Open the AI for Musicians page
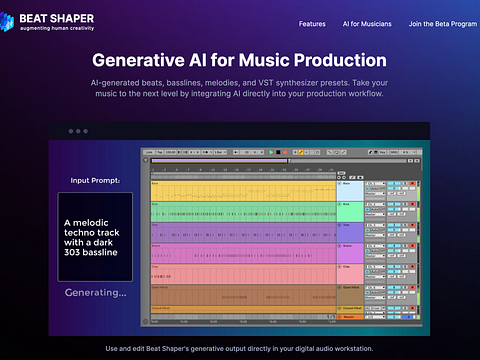The height and width of the screenshot is (360, 480). 367,24
